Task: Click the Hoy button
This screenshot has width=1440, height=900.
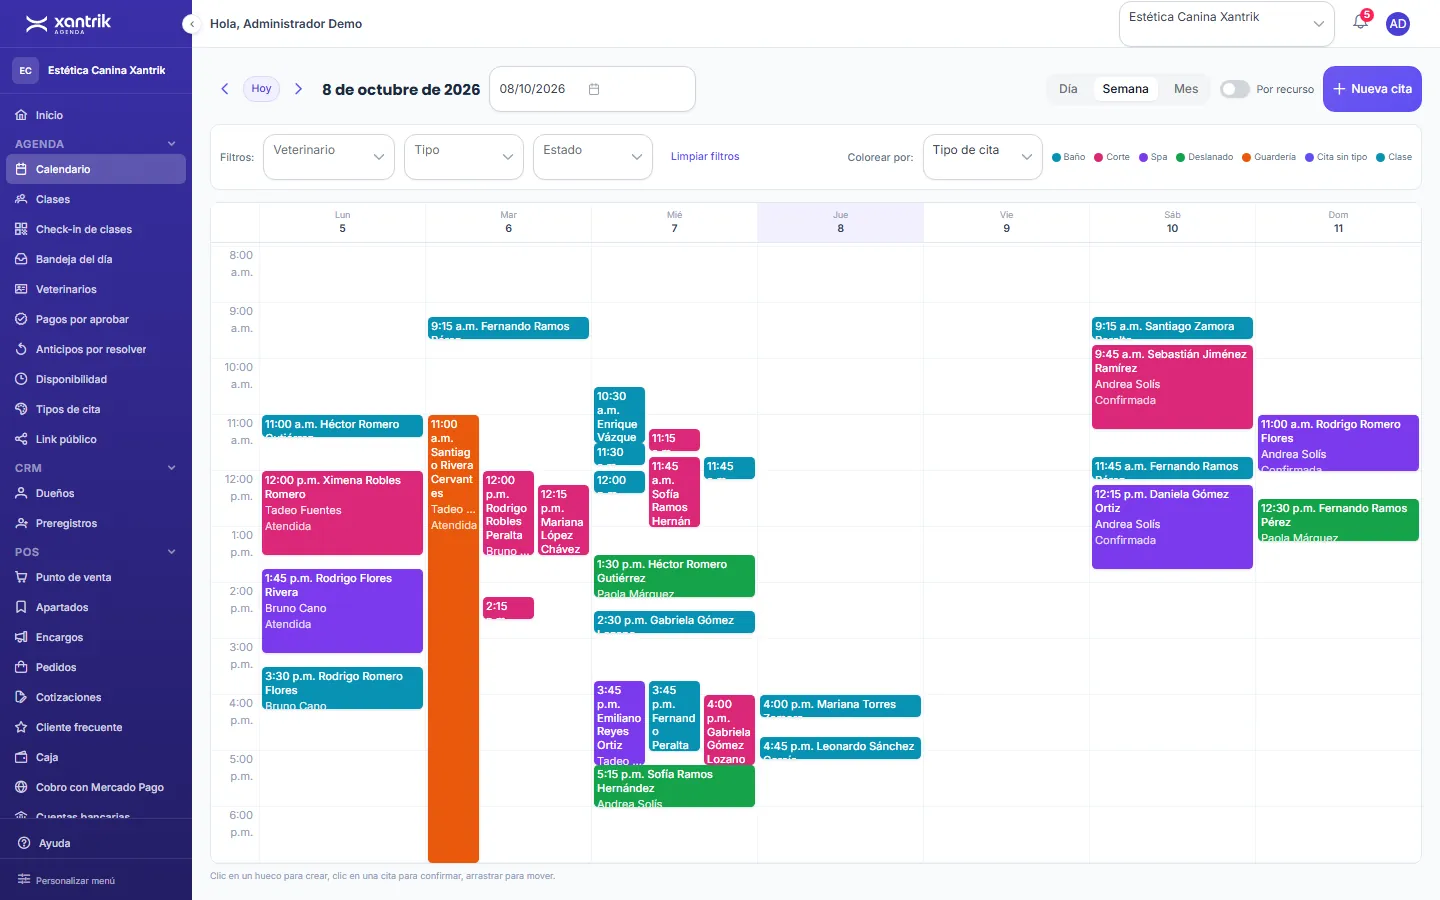Action: tap(261, 89)
